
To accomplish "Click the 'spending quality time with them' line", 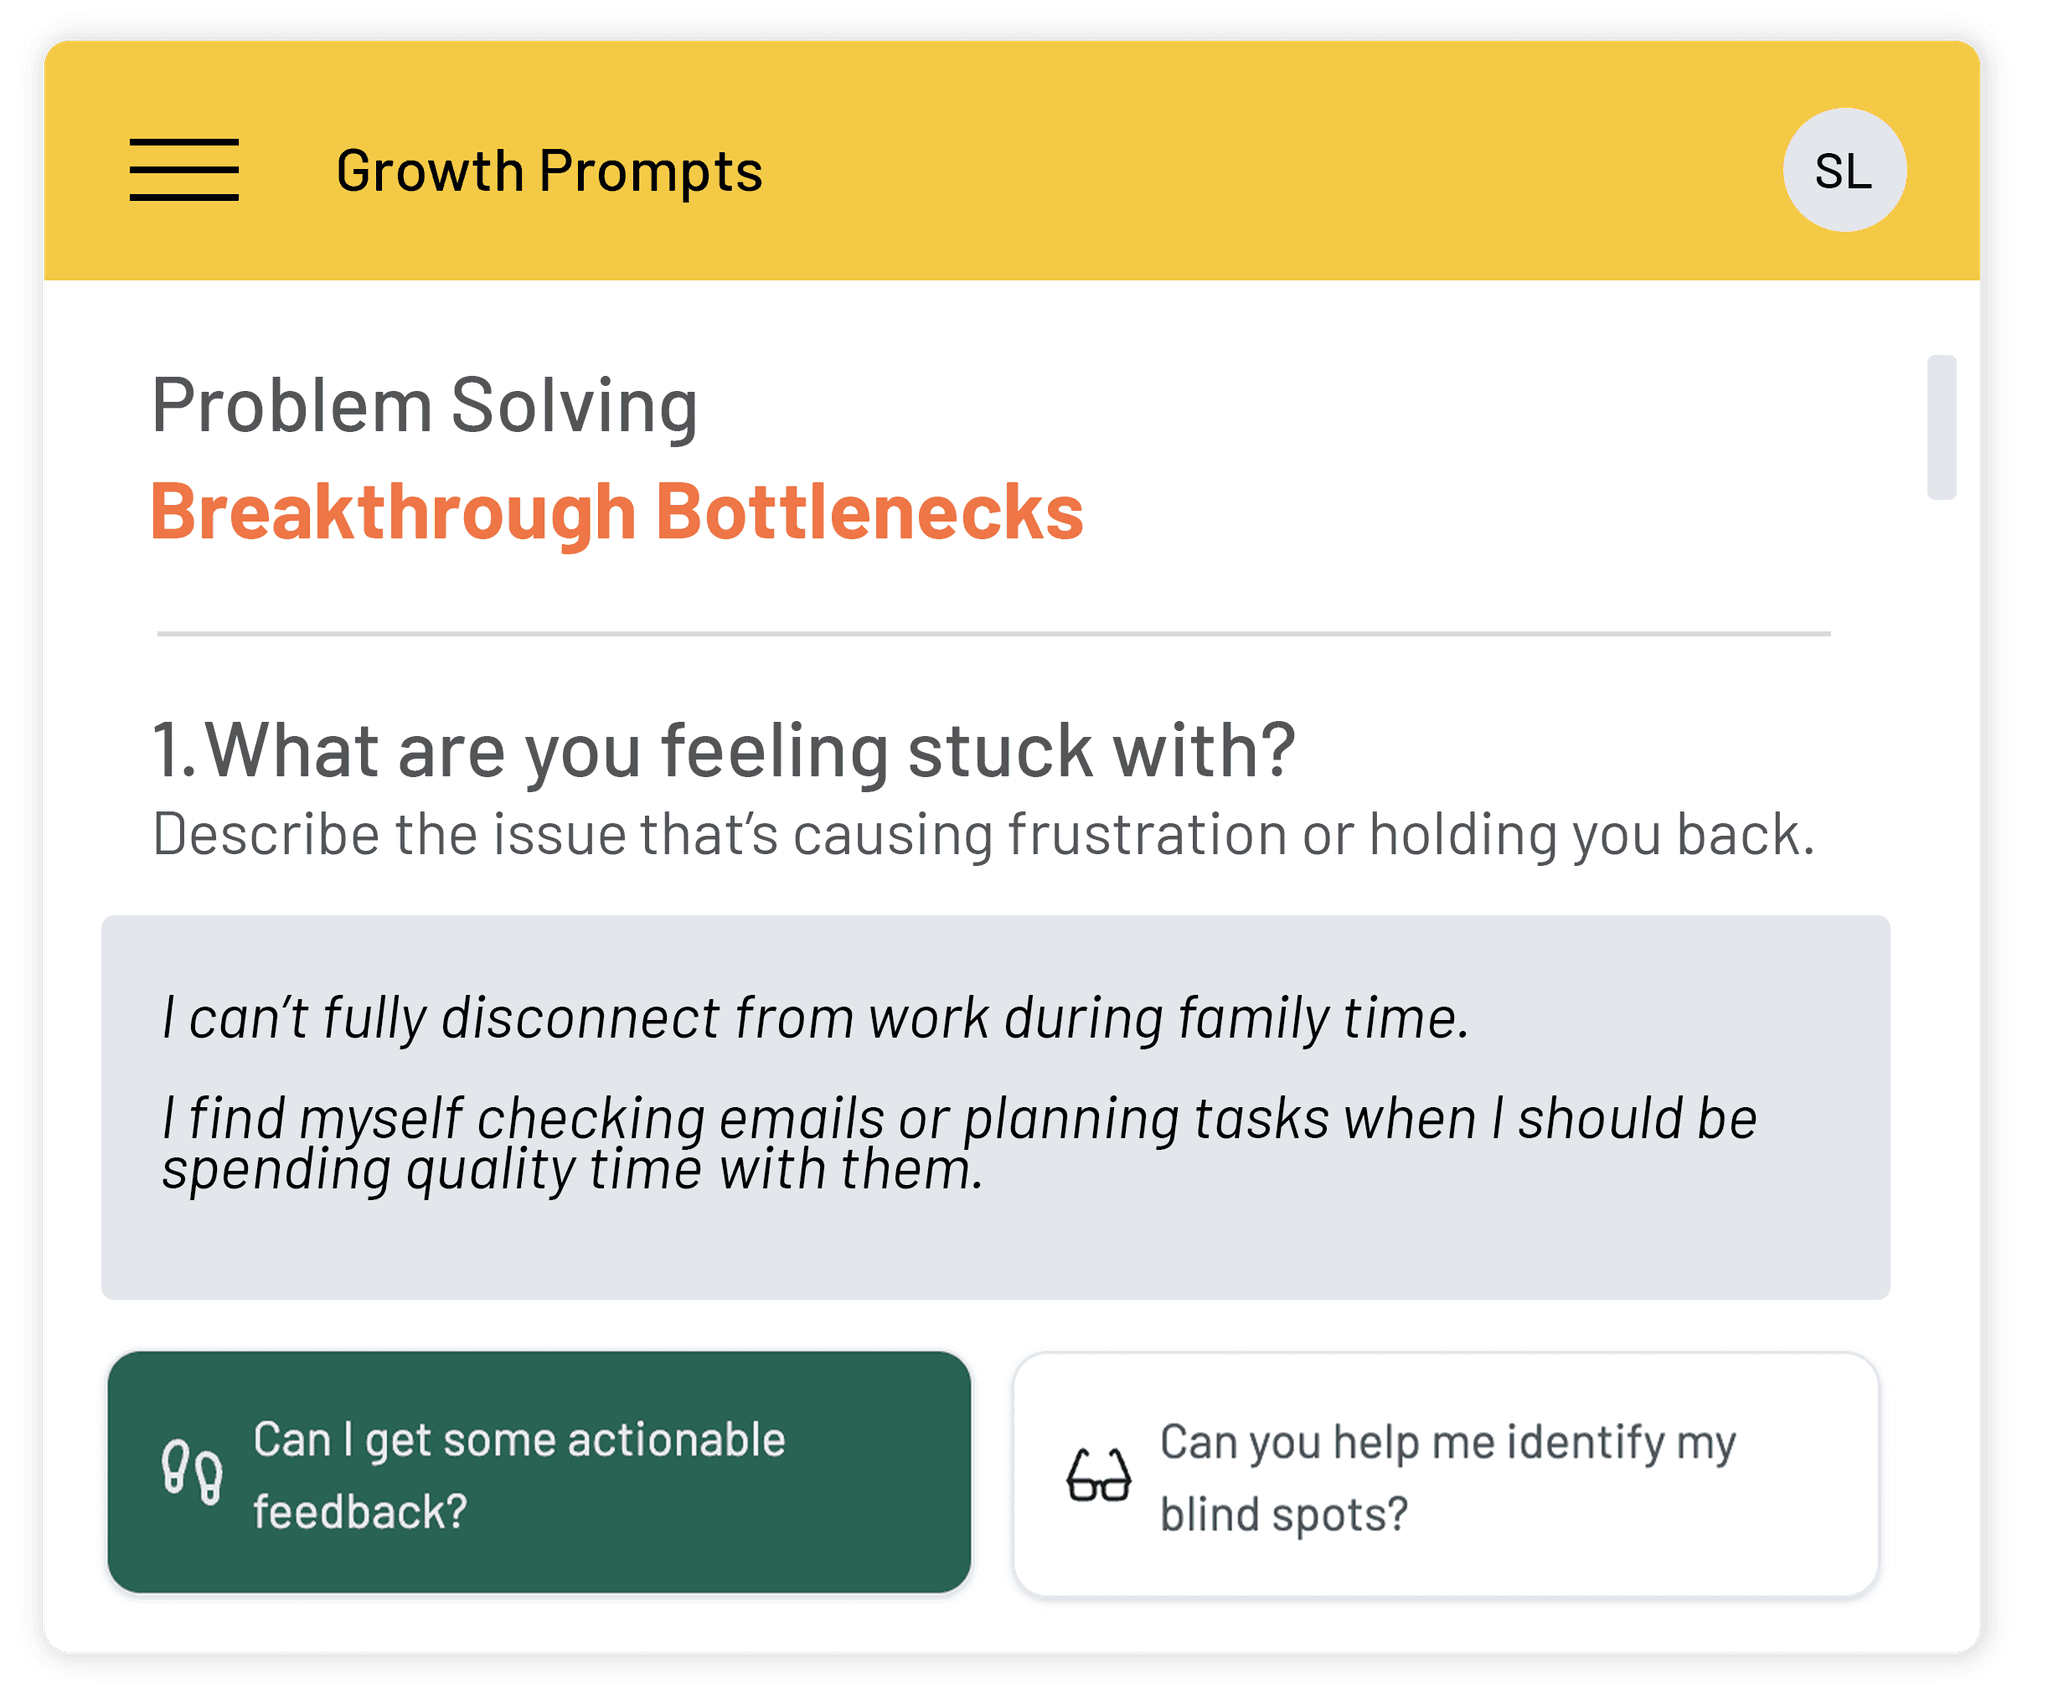I will 572,1170.
